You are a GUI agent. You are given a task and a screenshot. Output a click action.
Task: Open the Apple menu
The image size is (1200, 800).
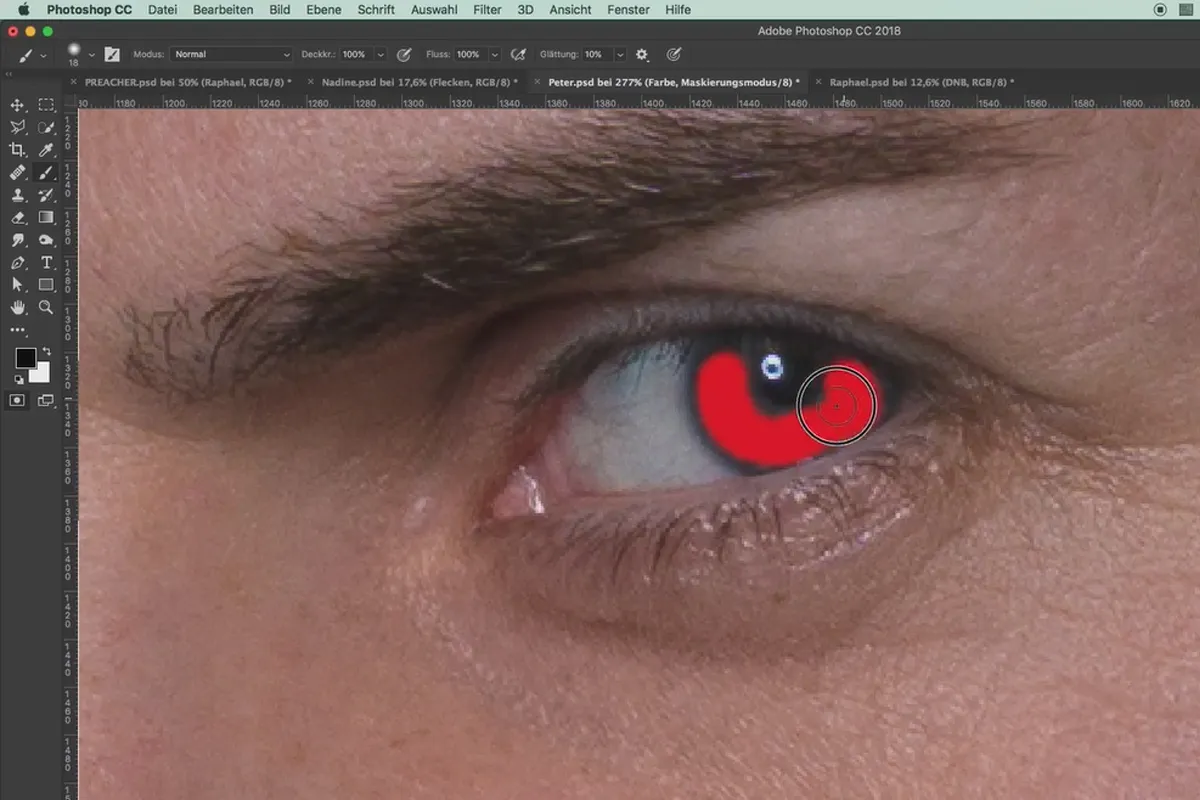pos(23,9)
